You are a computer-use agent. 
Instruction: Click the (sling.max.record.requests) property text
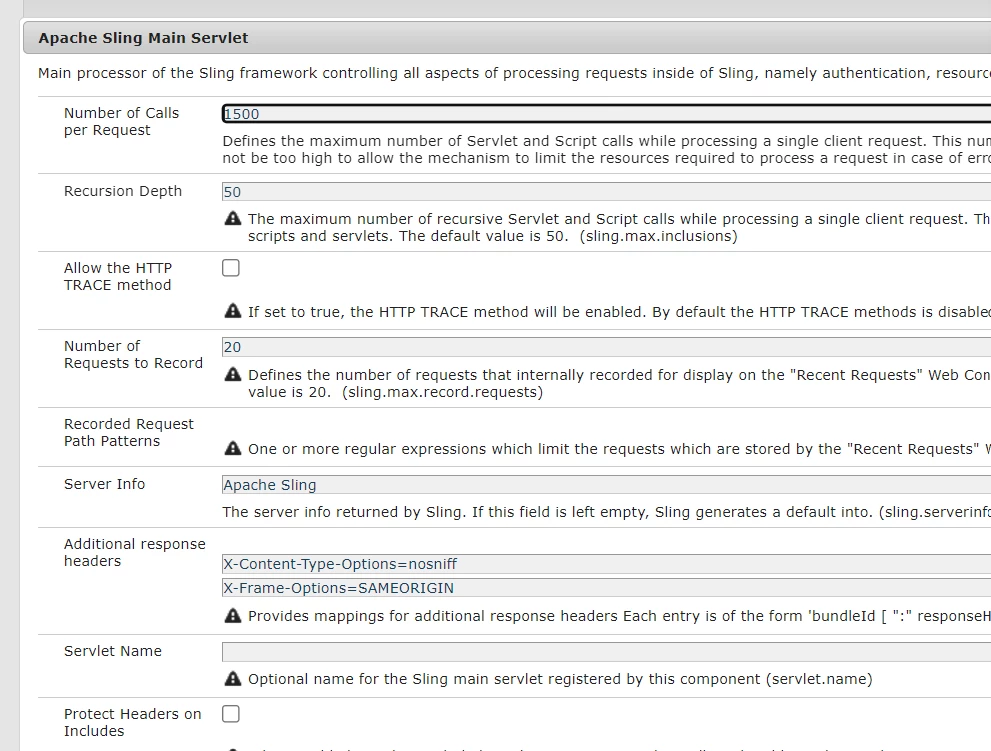442,392
